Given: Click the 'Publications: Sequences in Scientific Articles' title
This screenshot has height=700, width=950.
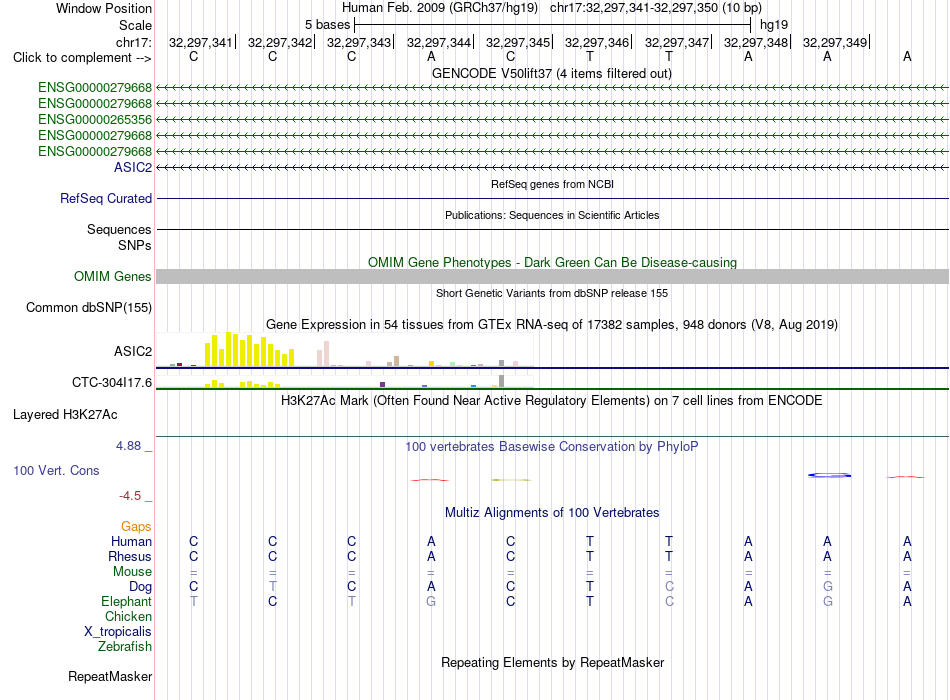Looking at the screenshot, I should pos(552,215).
